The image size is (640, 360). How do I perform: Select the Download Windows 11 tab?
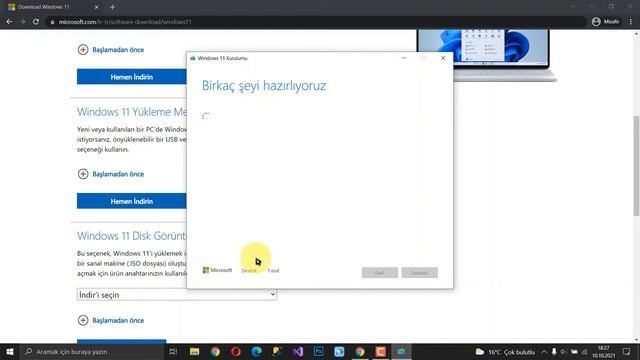click(53, 7)
